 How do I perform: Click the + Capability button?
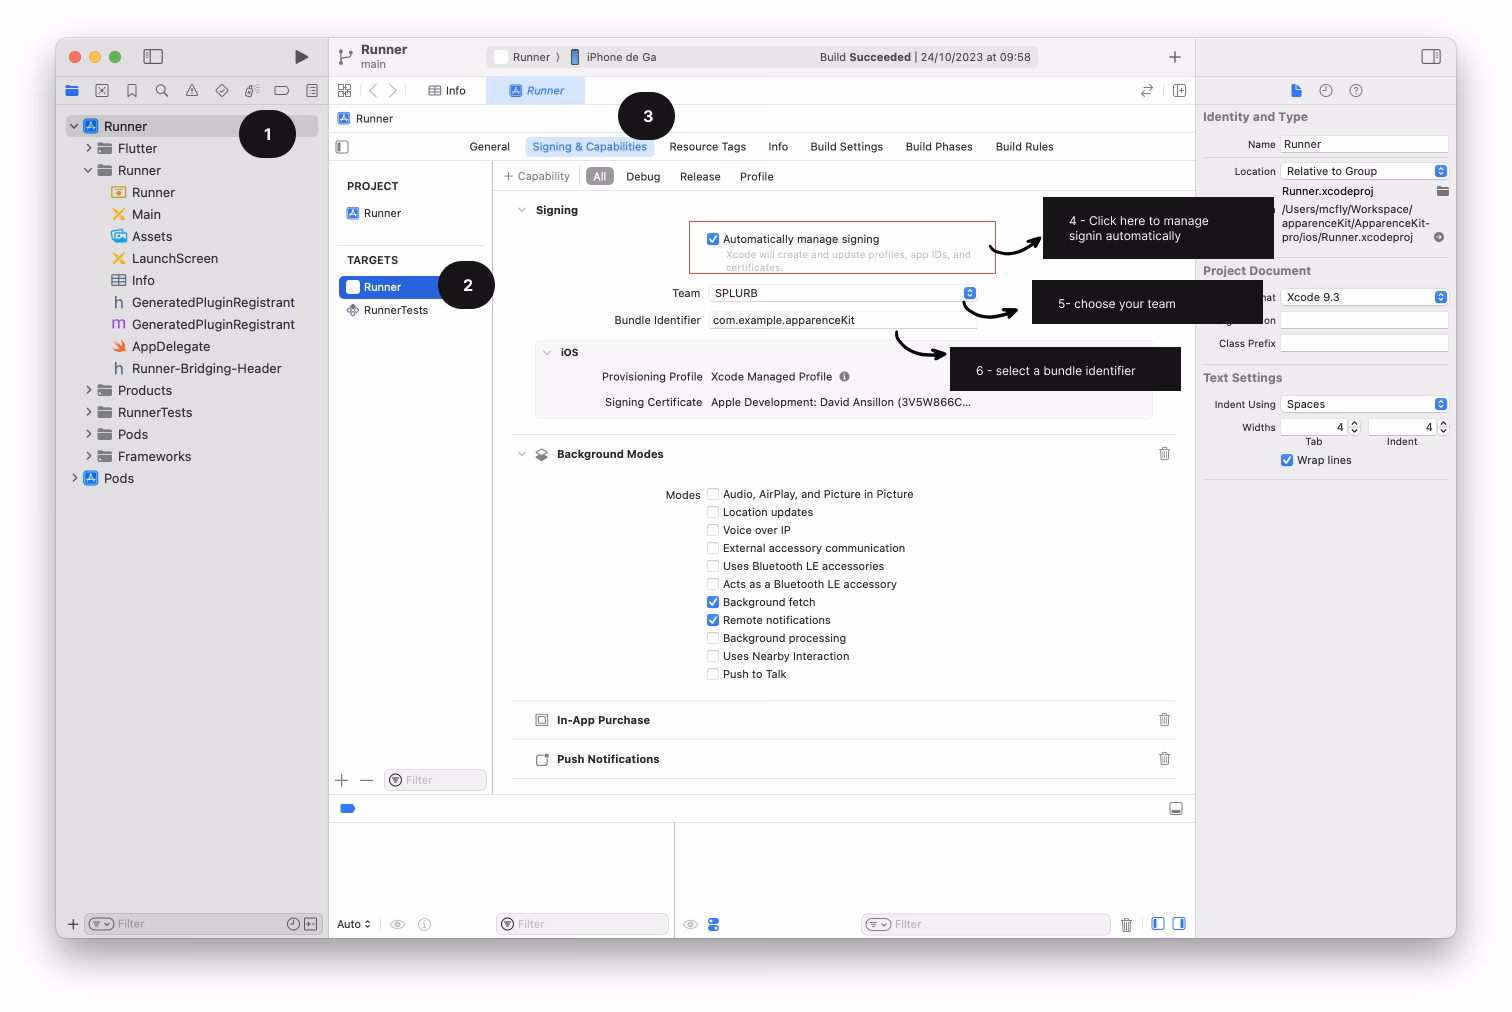coord(537,177)
